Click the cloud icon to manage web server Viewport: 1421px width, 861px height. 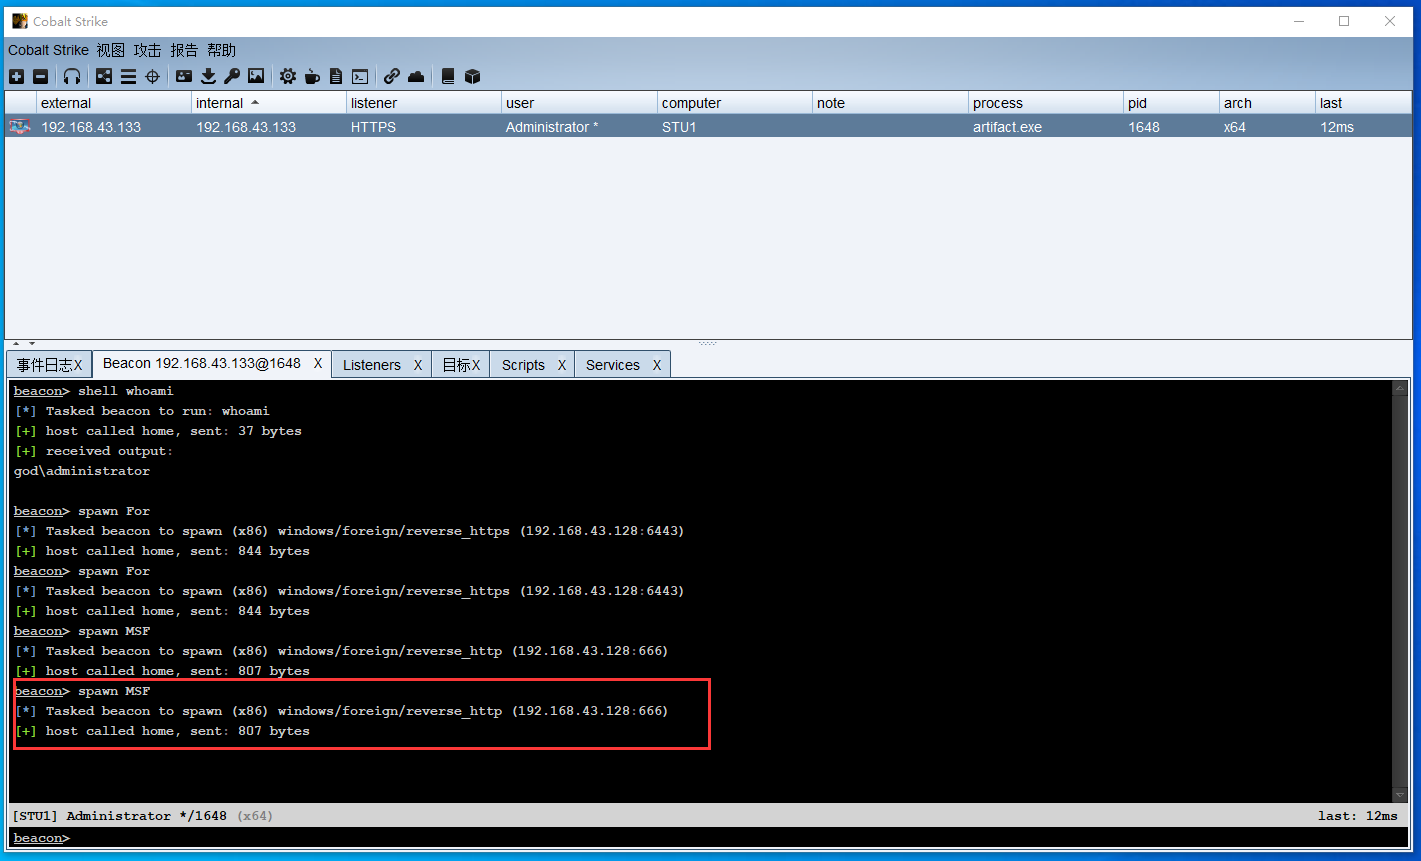pyautogui.click(x=416, y=76)
